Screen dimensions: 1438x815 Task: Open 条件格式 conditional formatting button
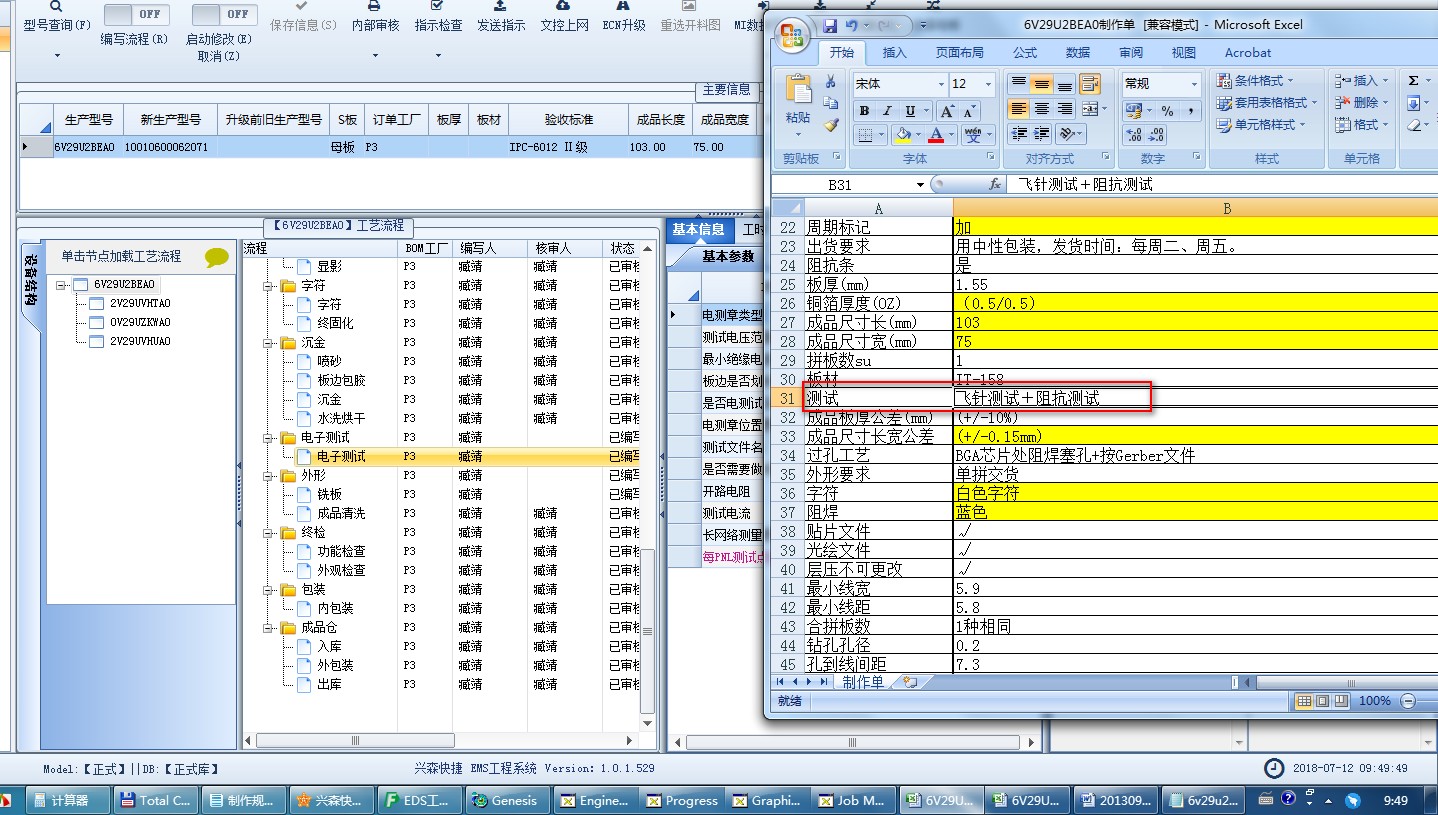(1257, 81)
